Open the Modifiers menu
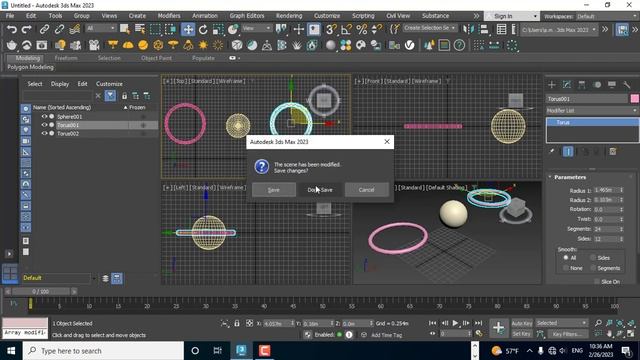This screenshot has height=360, width=640. coord(169,16)
